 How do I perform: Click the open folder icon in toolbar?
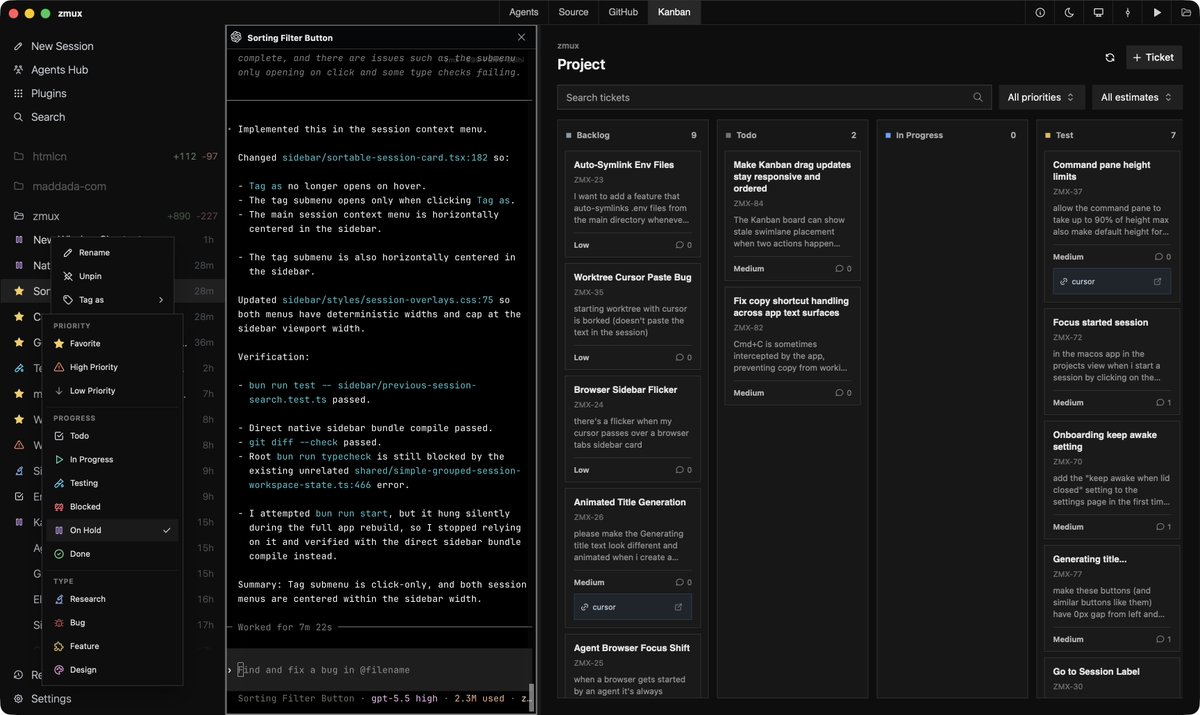[1186, 13]
